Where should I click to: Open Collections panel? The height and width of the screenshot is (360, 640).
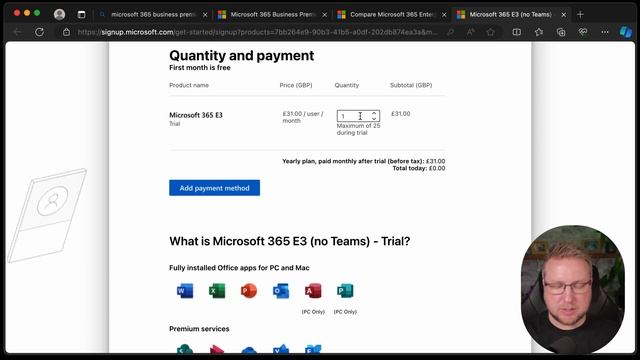click(561, 32)
